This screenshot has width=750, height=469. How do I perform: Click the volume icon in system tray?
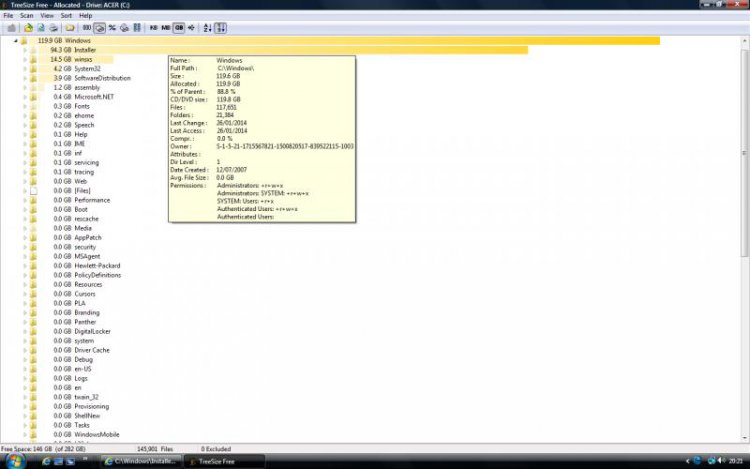721,461
